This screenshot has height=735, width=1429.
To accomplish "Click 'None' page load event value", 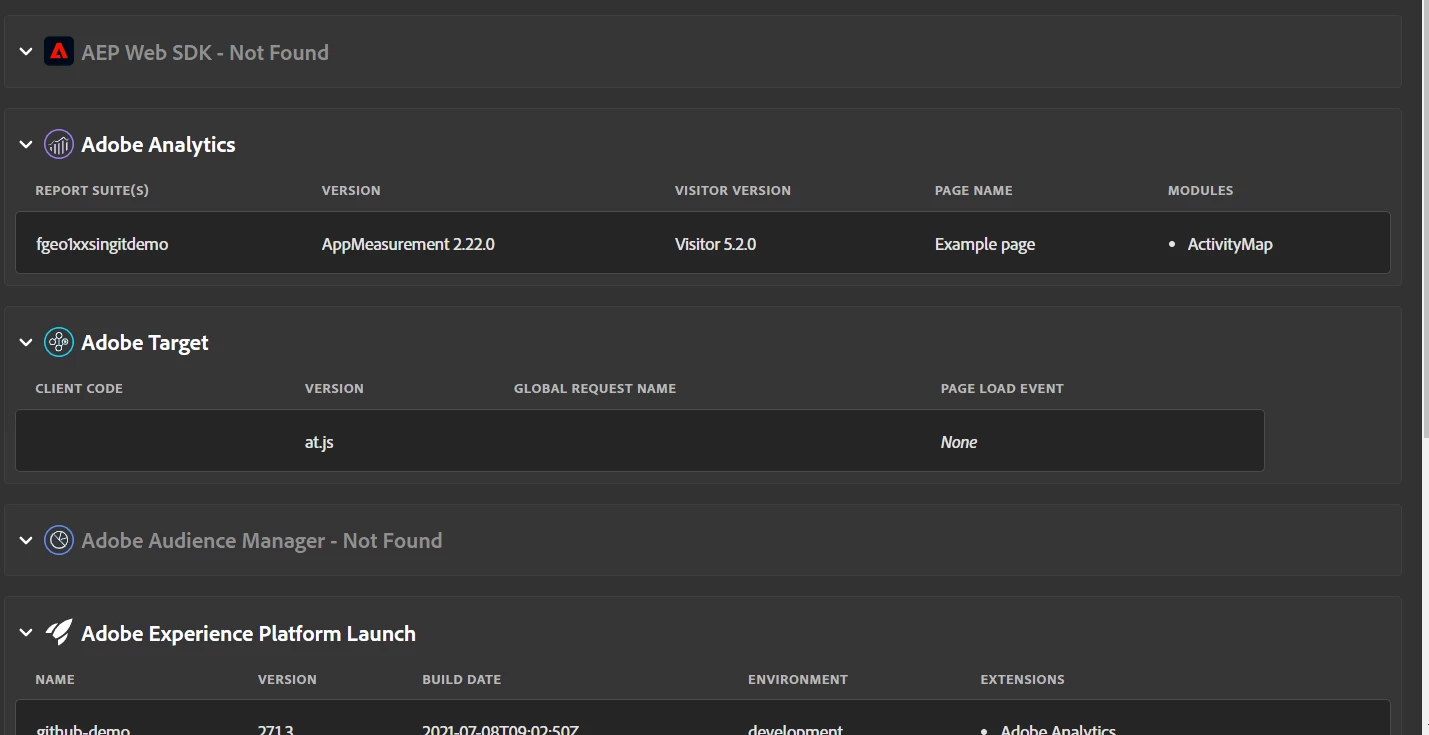I will pyautogui.click(x=959, y=442).
